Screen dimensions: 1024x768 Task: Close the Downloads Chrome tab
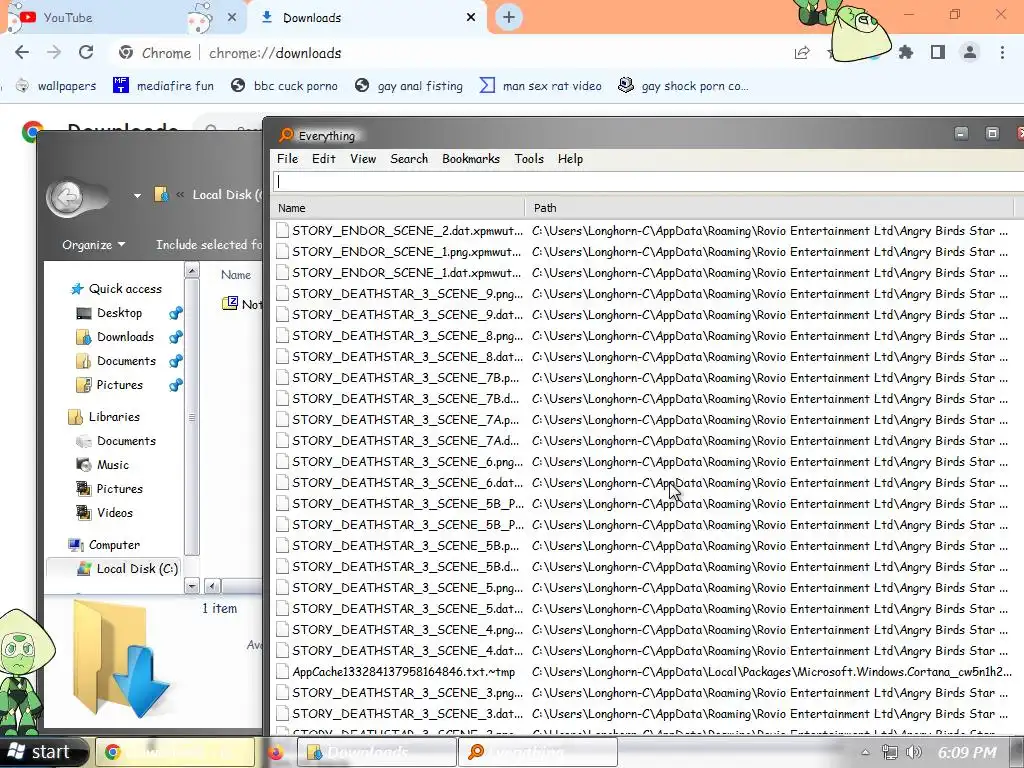pyautogui.click(x=471, y=18)
